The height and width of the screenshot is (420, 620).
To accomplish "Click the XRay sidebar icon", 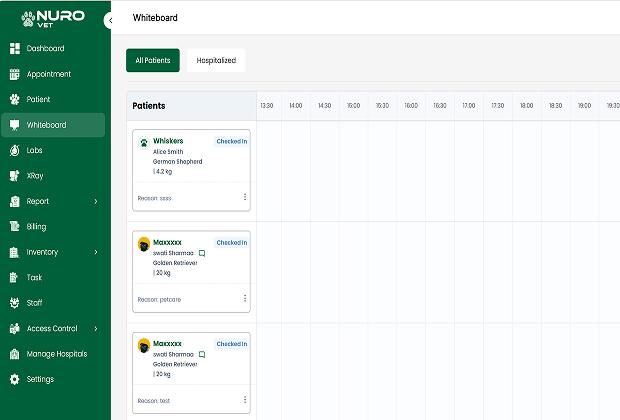I will tap(14, 176).
